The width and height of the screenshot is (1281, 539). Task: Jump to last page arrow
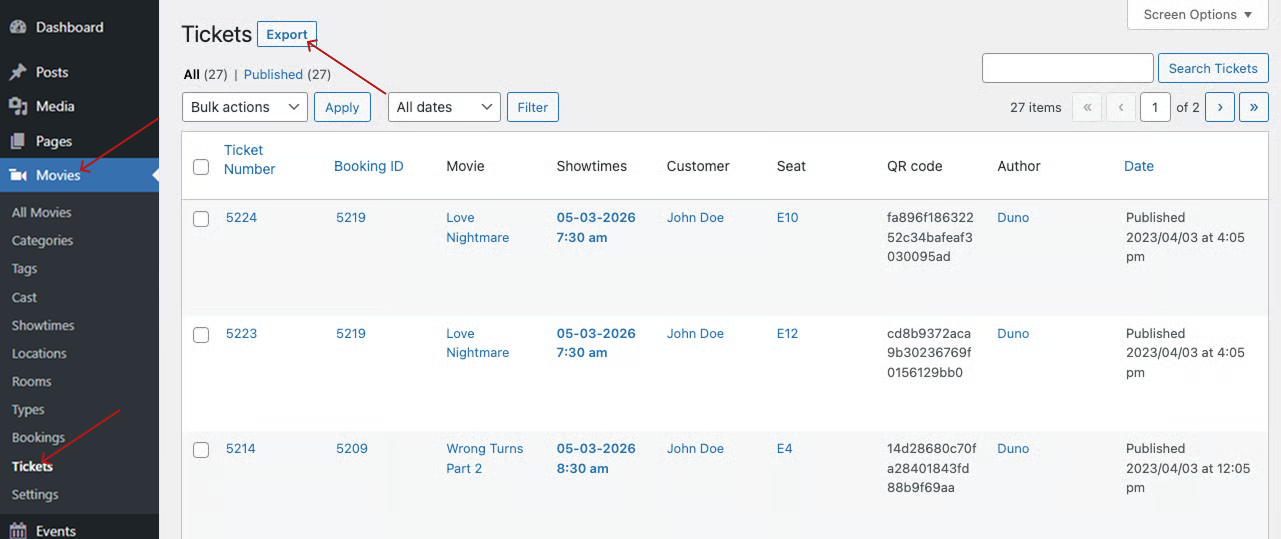pos(1253,107)
